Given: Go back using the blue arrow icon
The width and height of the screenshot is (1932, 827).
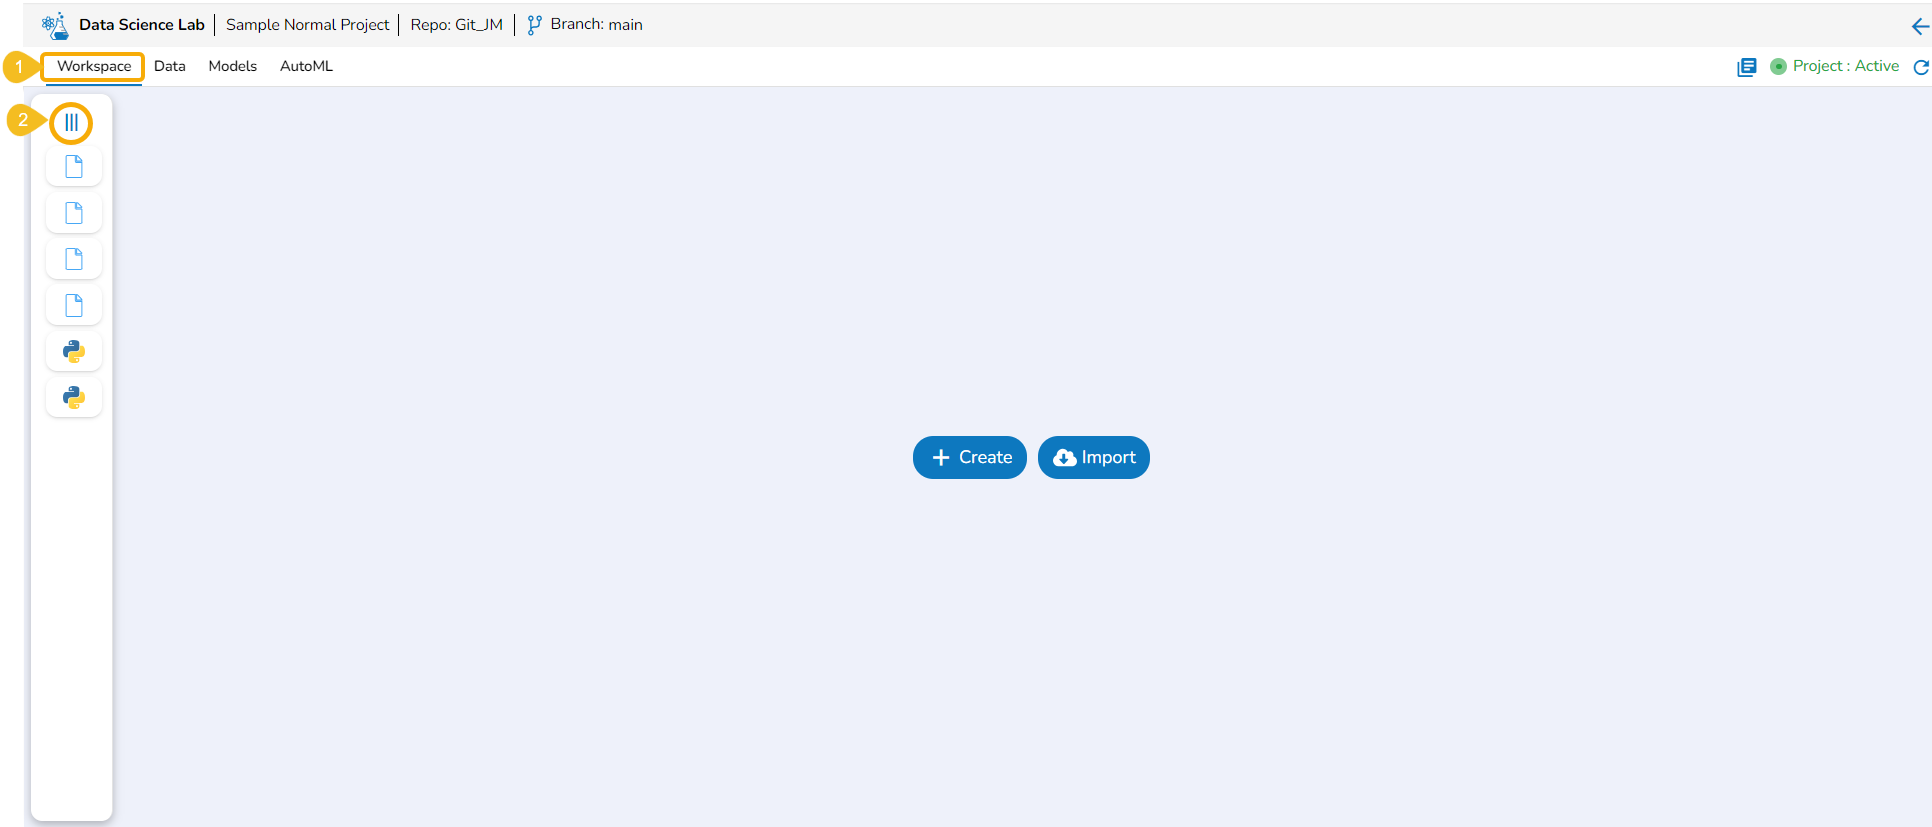Looking at the screenshot, I should (x=1920, y=27).
